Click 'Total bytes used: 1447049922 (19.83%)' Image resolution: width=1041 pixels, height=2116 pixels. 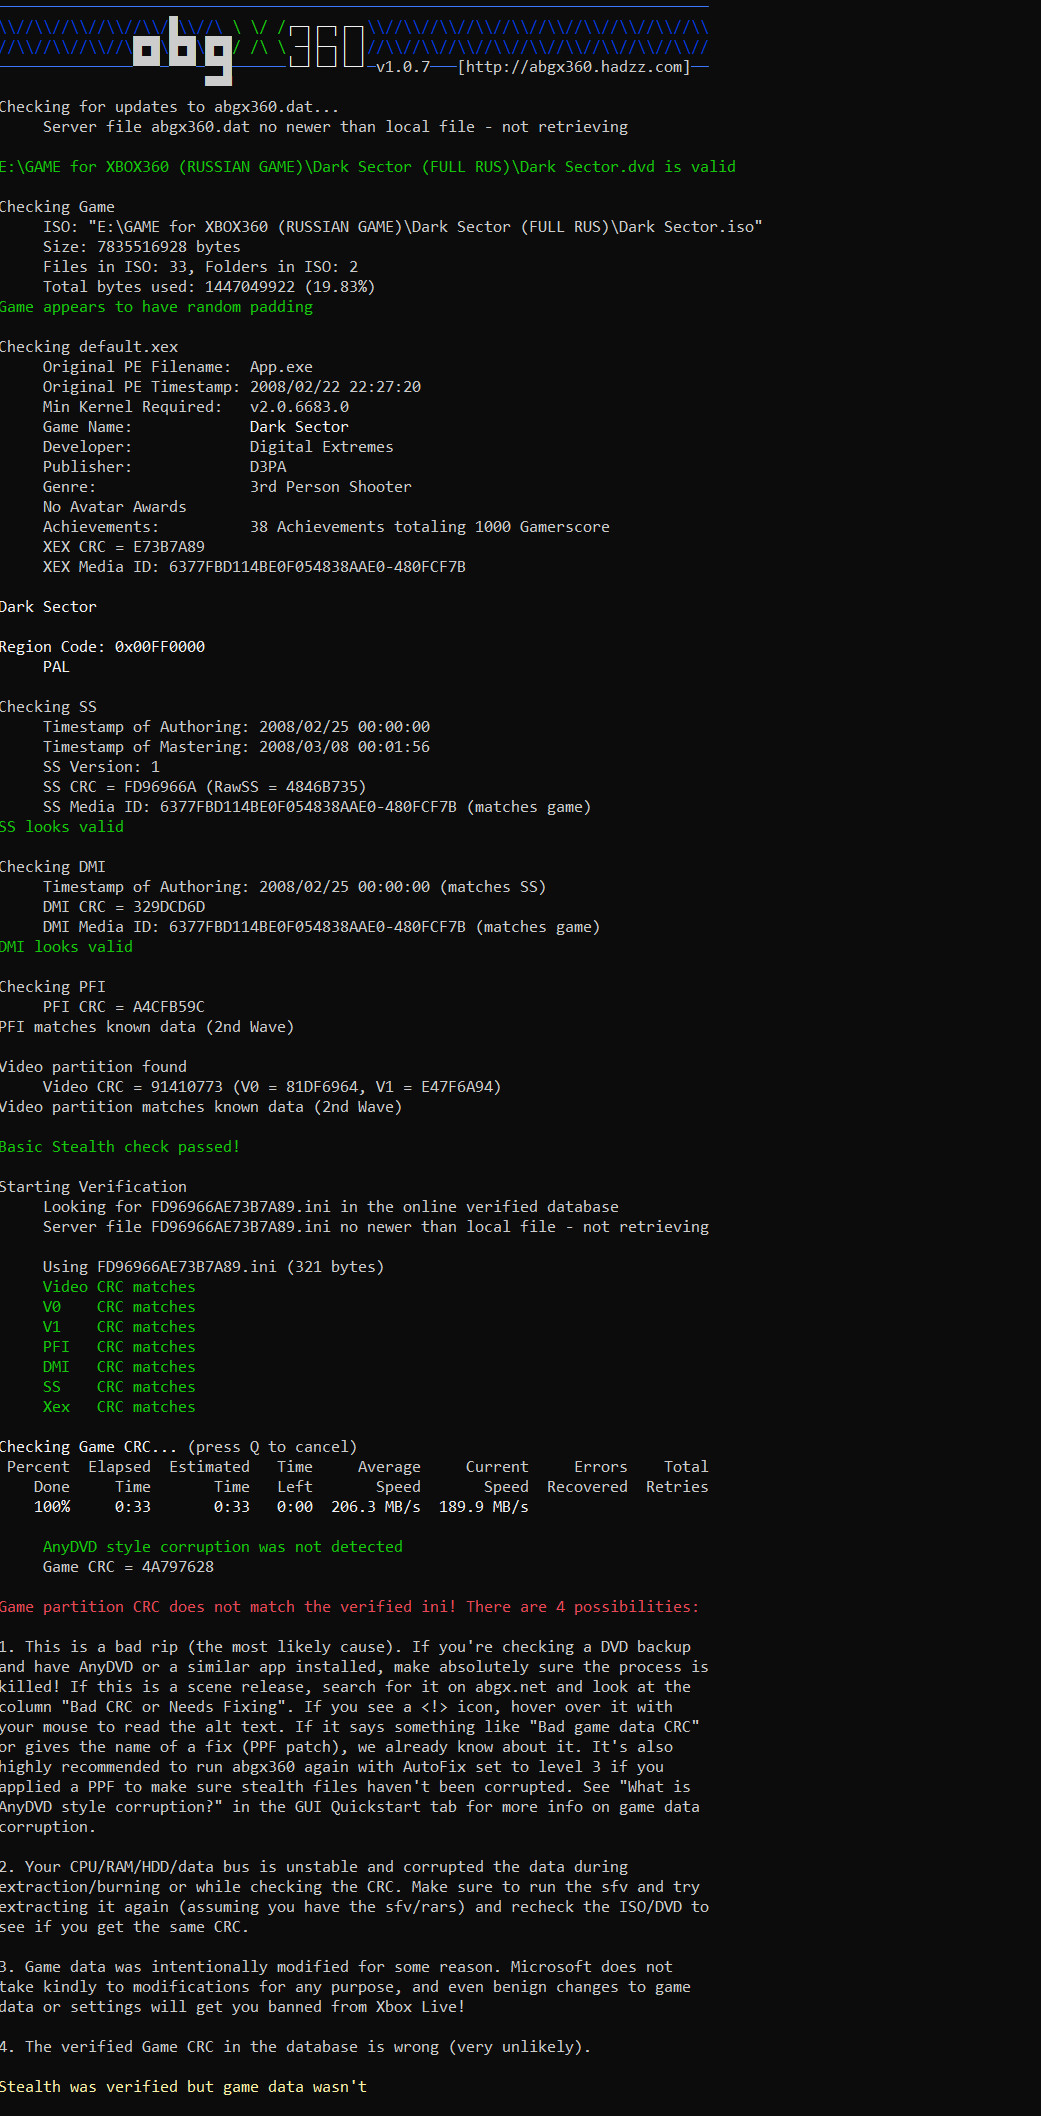[x=209, y=287]
